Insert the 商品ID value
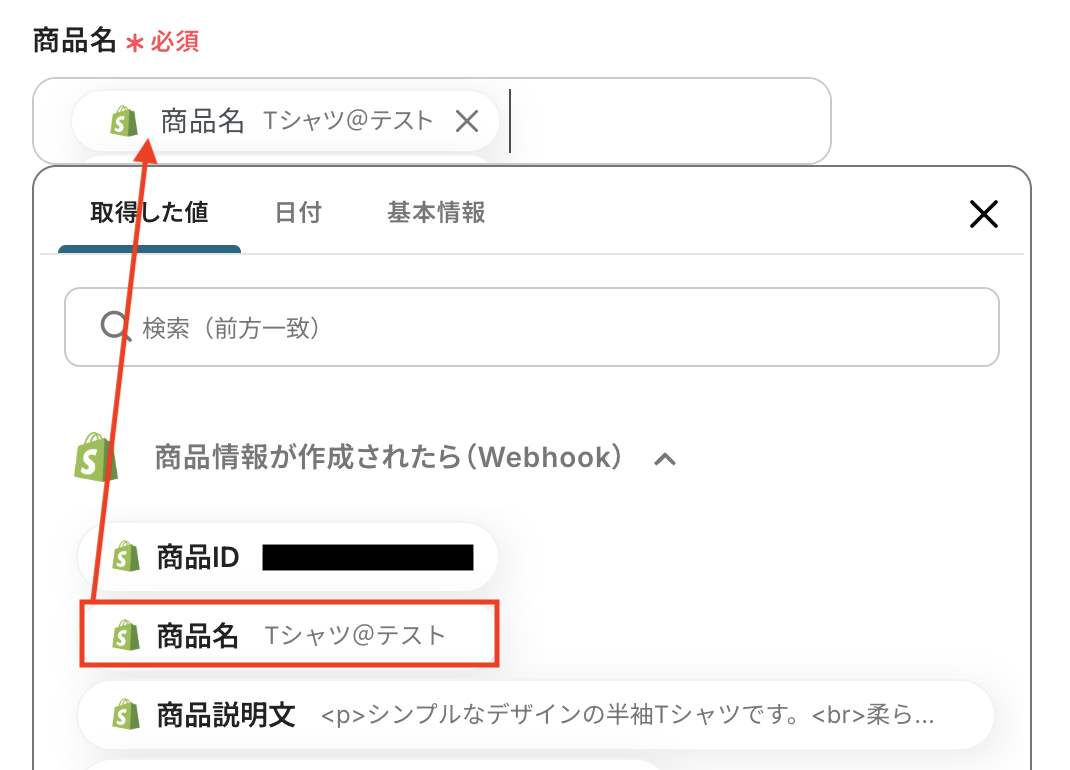 [x=290, y=557]
